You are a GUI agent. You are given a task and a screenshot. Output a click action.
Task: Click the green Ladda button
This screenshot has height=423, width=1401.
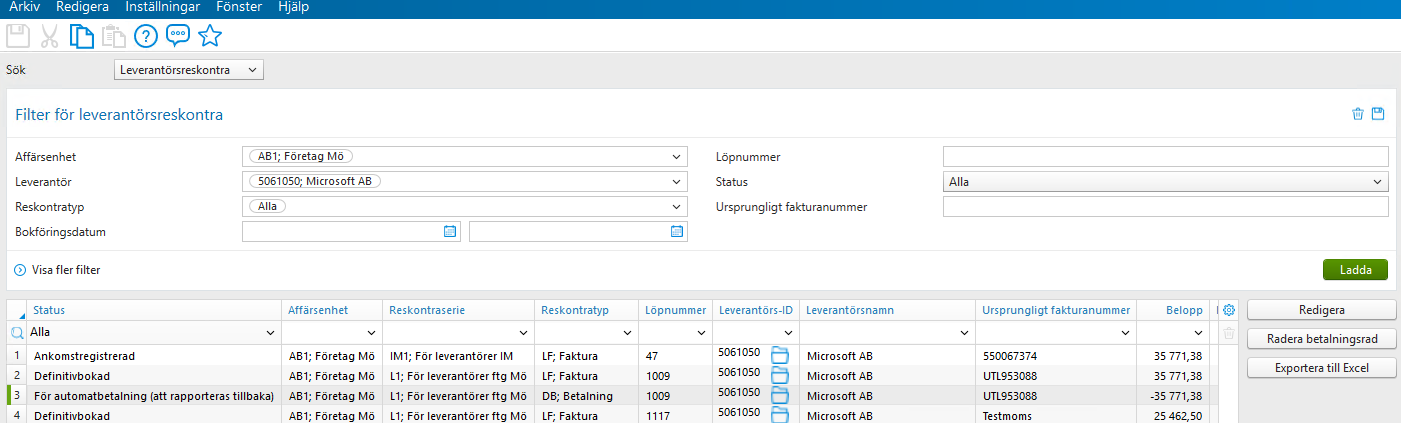tap(1355, 270)
